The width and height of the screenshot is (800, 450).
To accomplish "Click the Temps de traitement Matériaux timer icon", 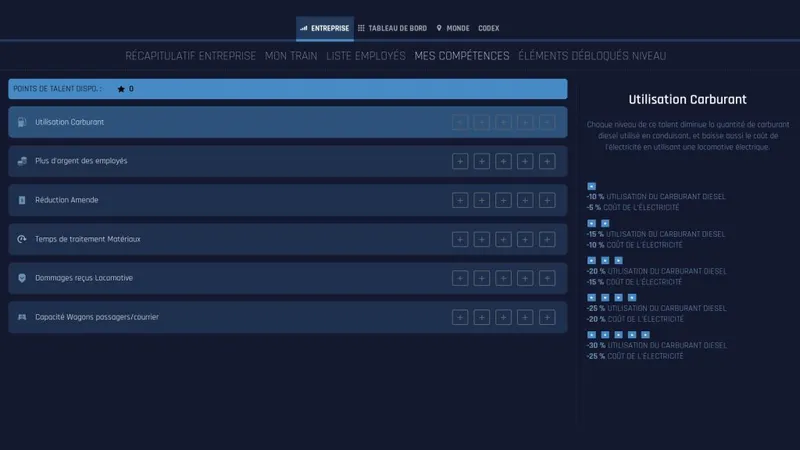I will [x=22, y=239].
